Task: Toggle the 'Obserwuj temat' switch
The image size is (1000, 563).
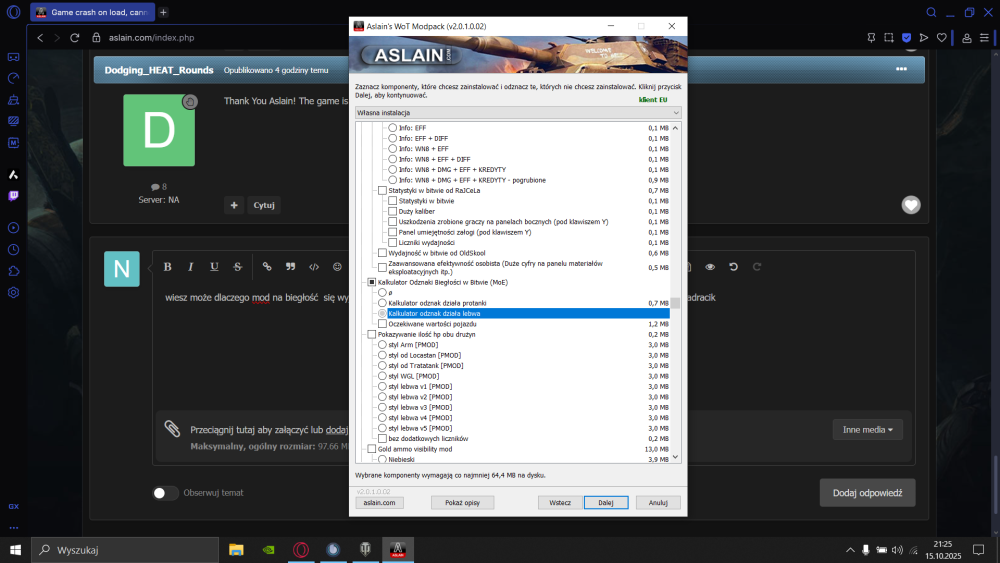Action: click(x=165, y=493)
